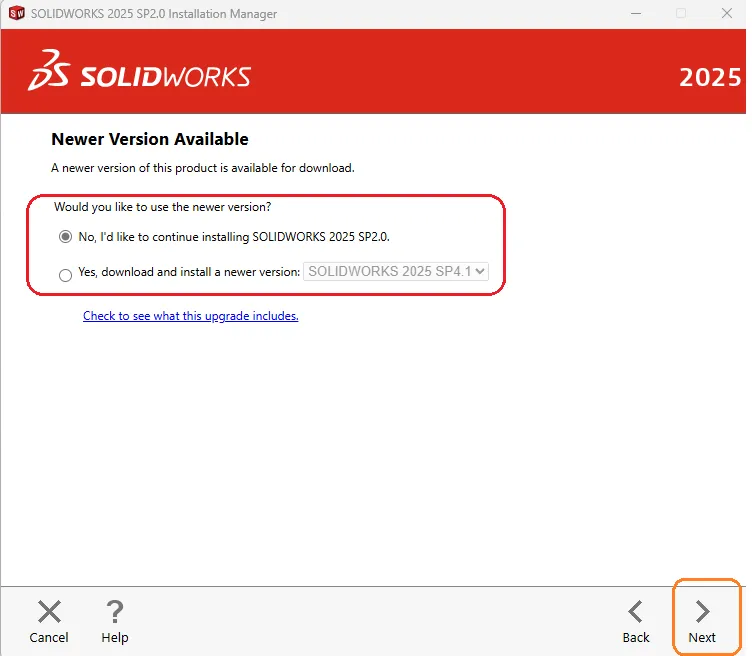Click the SOLIDWORKS title bar app icon
This screenshot has width=752, height=656.
click(16, 13)
